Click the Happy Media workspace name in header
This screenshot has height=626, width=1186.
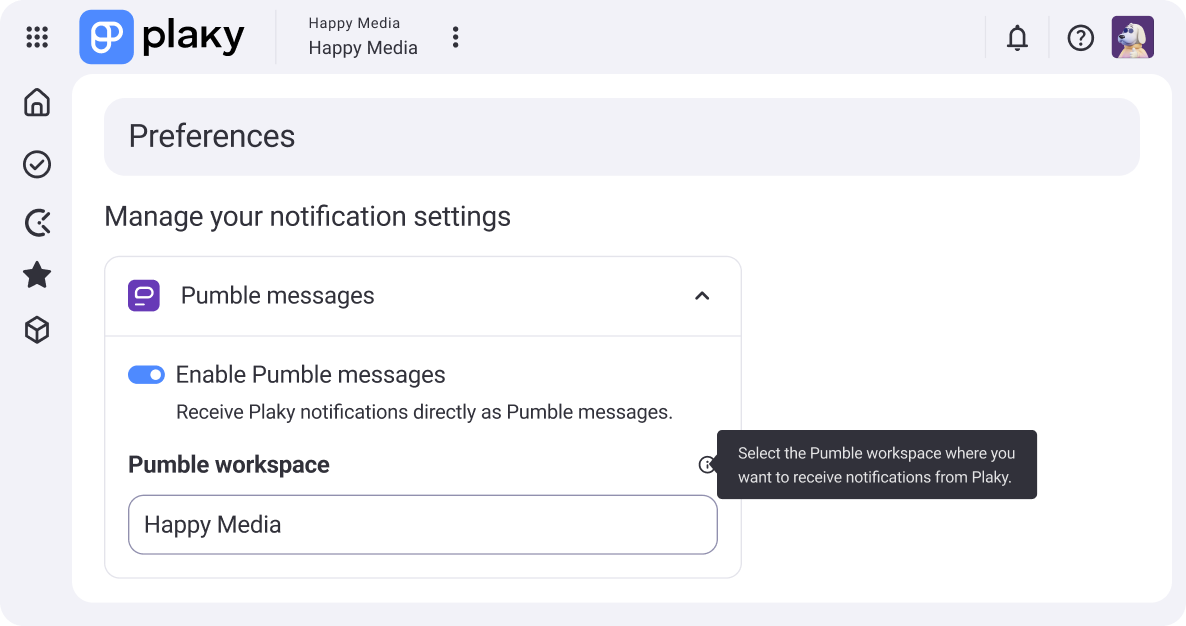(x=363, y=48)
